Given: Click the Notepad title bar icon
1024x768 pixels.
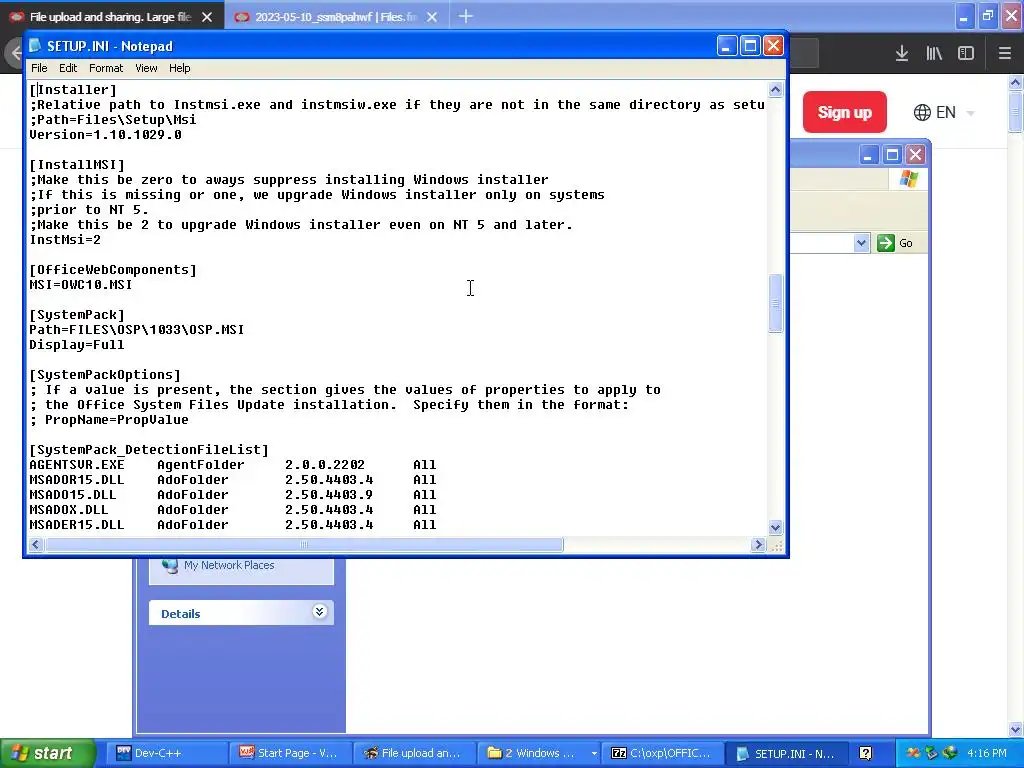Looking at the screenshot, I should click(x=35, y=46).
